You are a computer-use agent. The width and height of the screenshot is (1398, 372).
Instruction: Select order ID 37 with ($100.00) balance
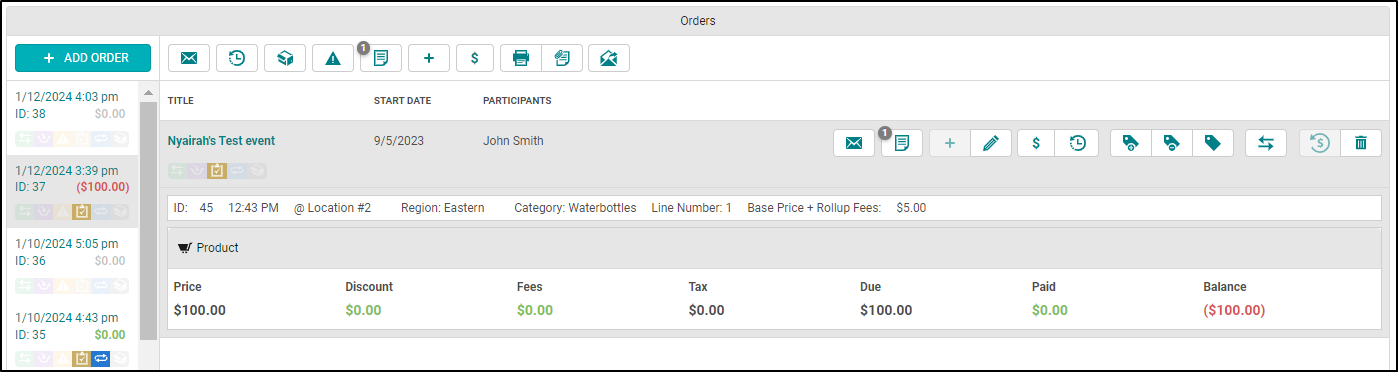tap(72, 191)
